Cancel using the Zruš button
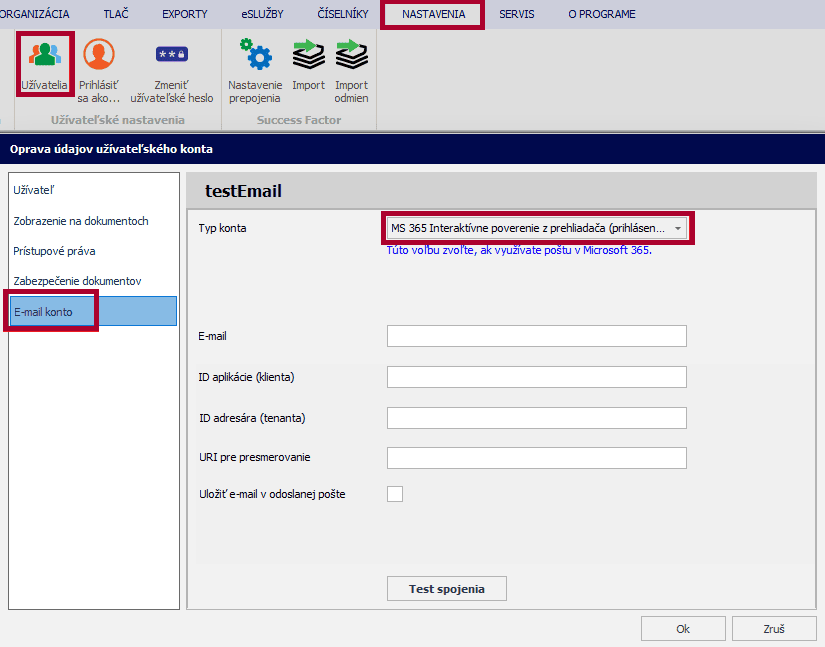This screenshot has height=647, width=825. [x=774, y=629]
